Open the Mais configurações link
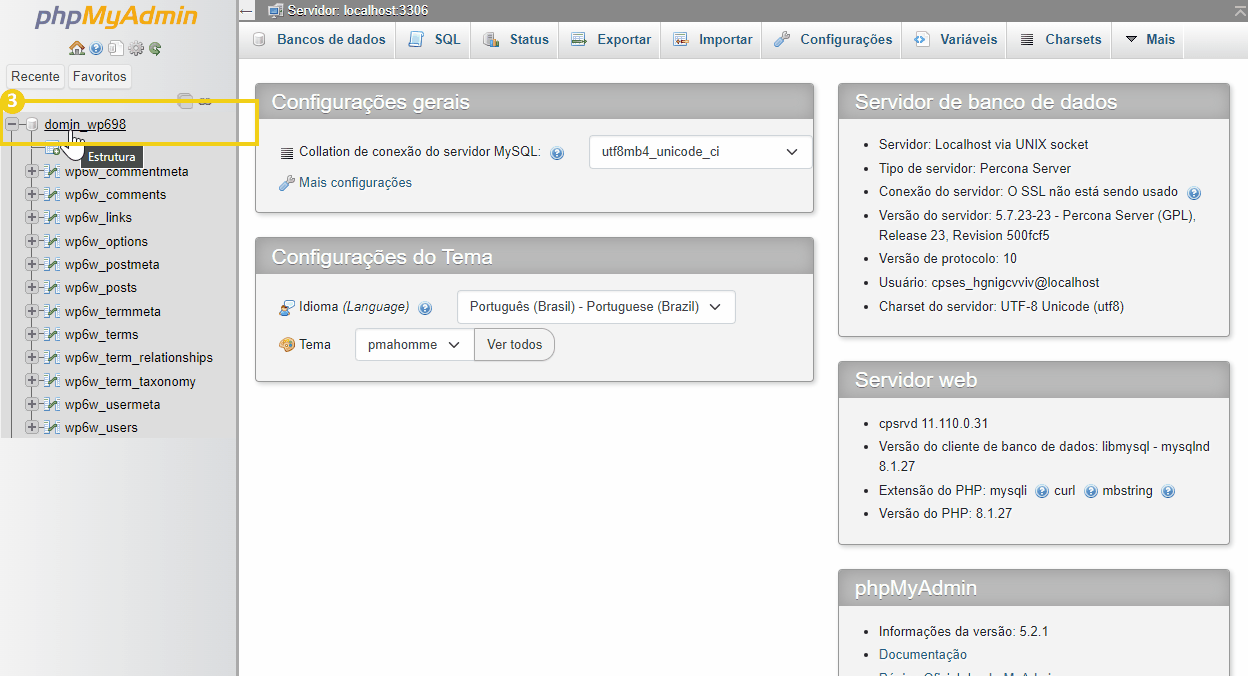This screenshot has width=1248, height=676. point(355,182)
